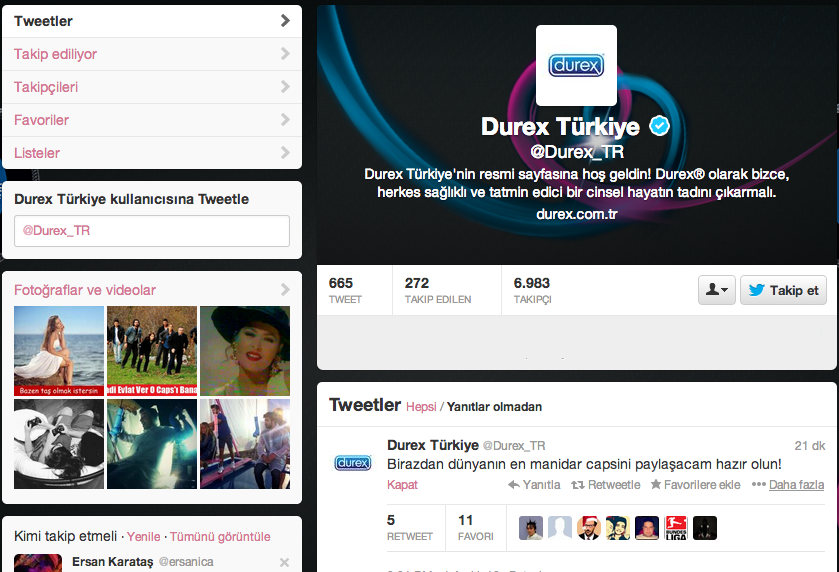Click Kapat to collapse the tweet

[402, 485]
